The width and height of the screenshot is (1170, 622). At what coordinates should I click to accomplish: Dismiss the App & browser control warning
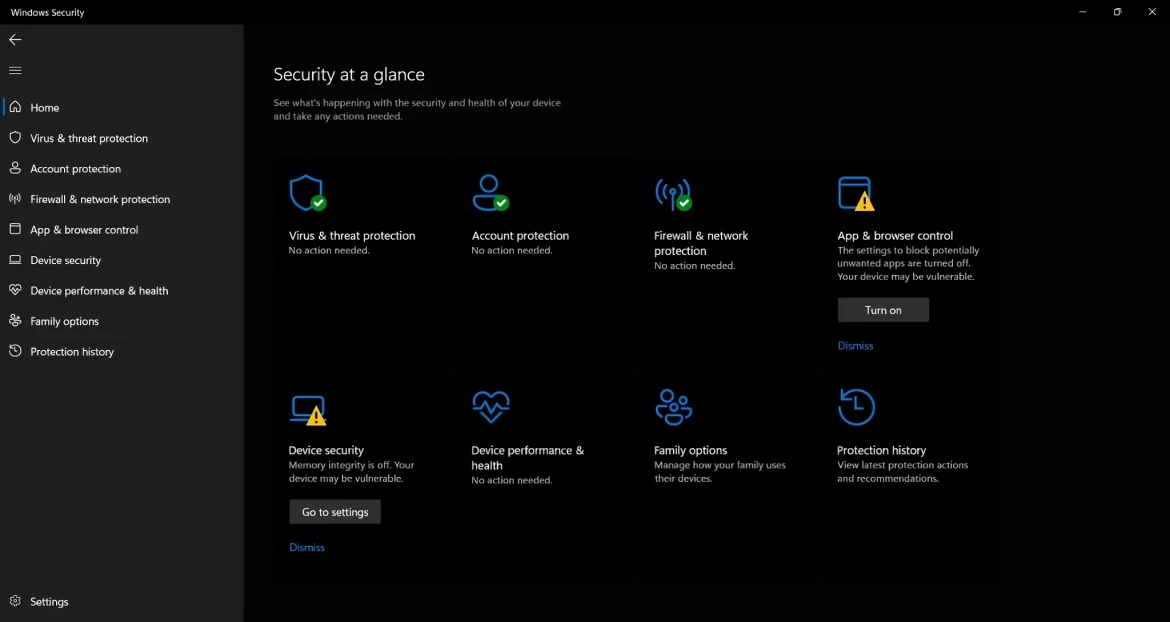(x=855, y=345)
